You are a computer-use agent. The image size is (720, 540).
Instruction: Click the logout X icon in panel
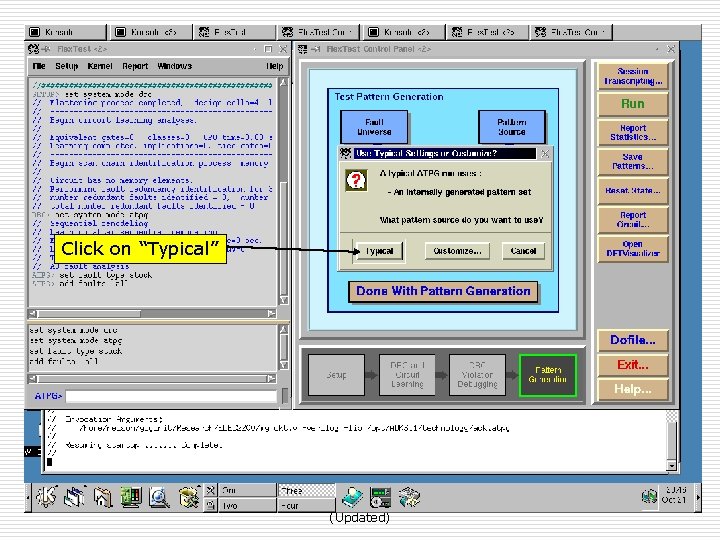coord(210,490)
